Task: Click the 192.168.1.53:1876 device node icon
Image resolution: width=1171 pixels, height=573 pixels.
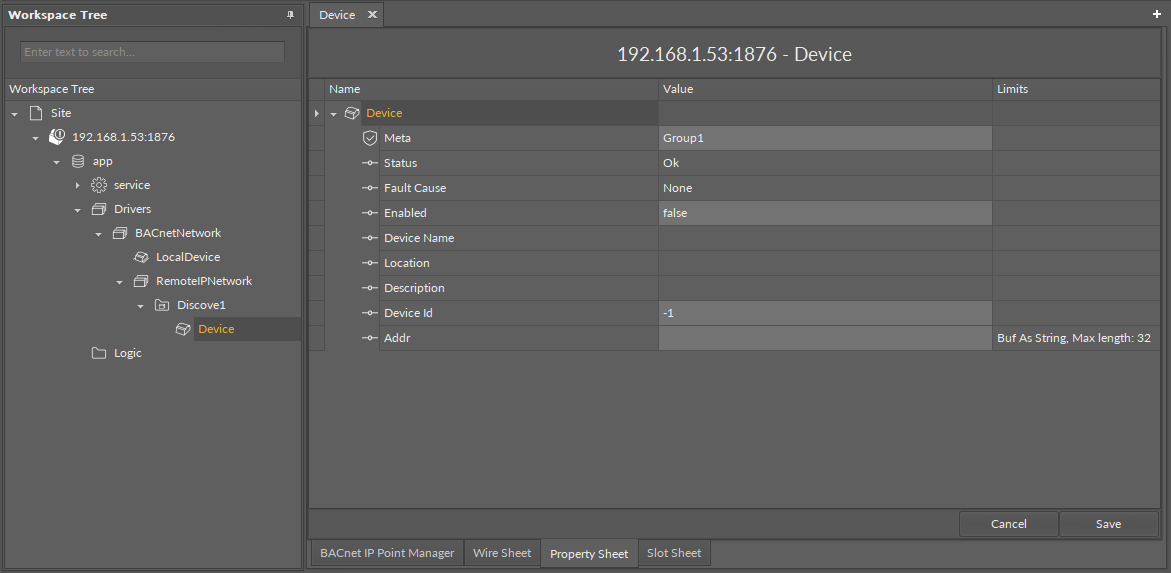Action: point(57,137)
